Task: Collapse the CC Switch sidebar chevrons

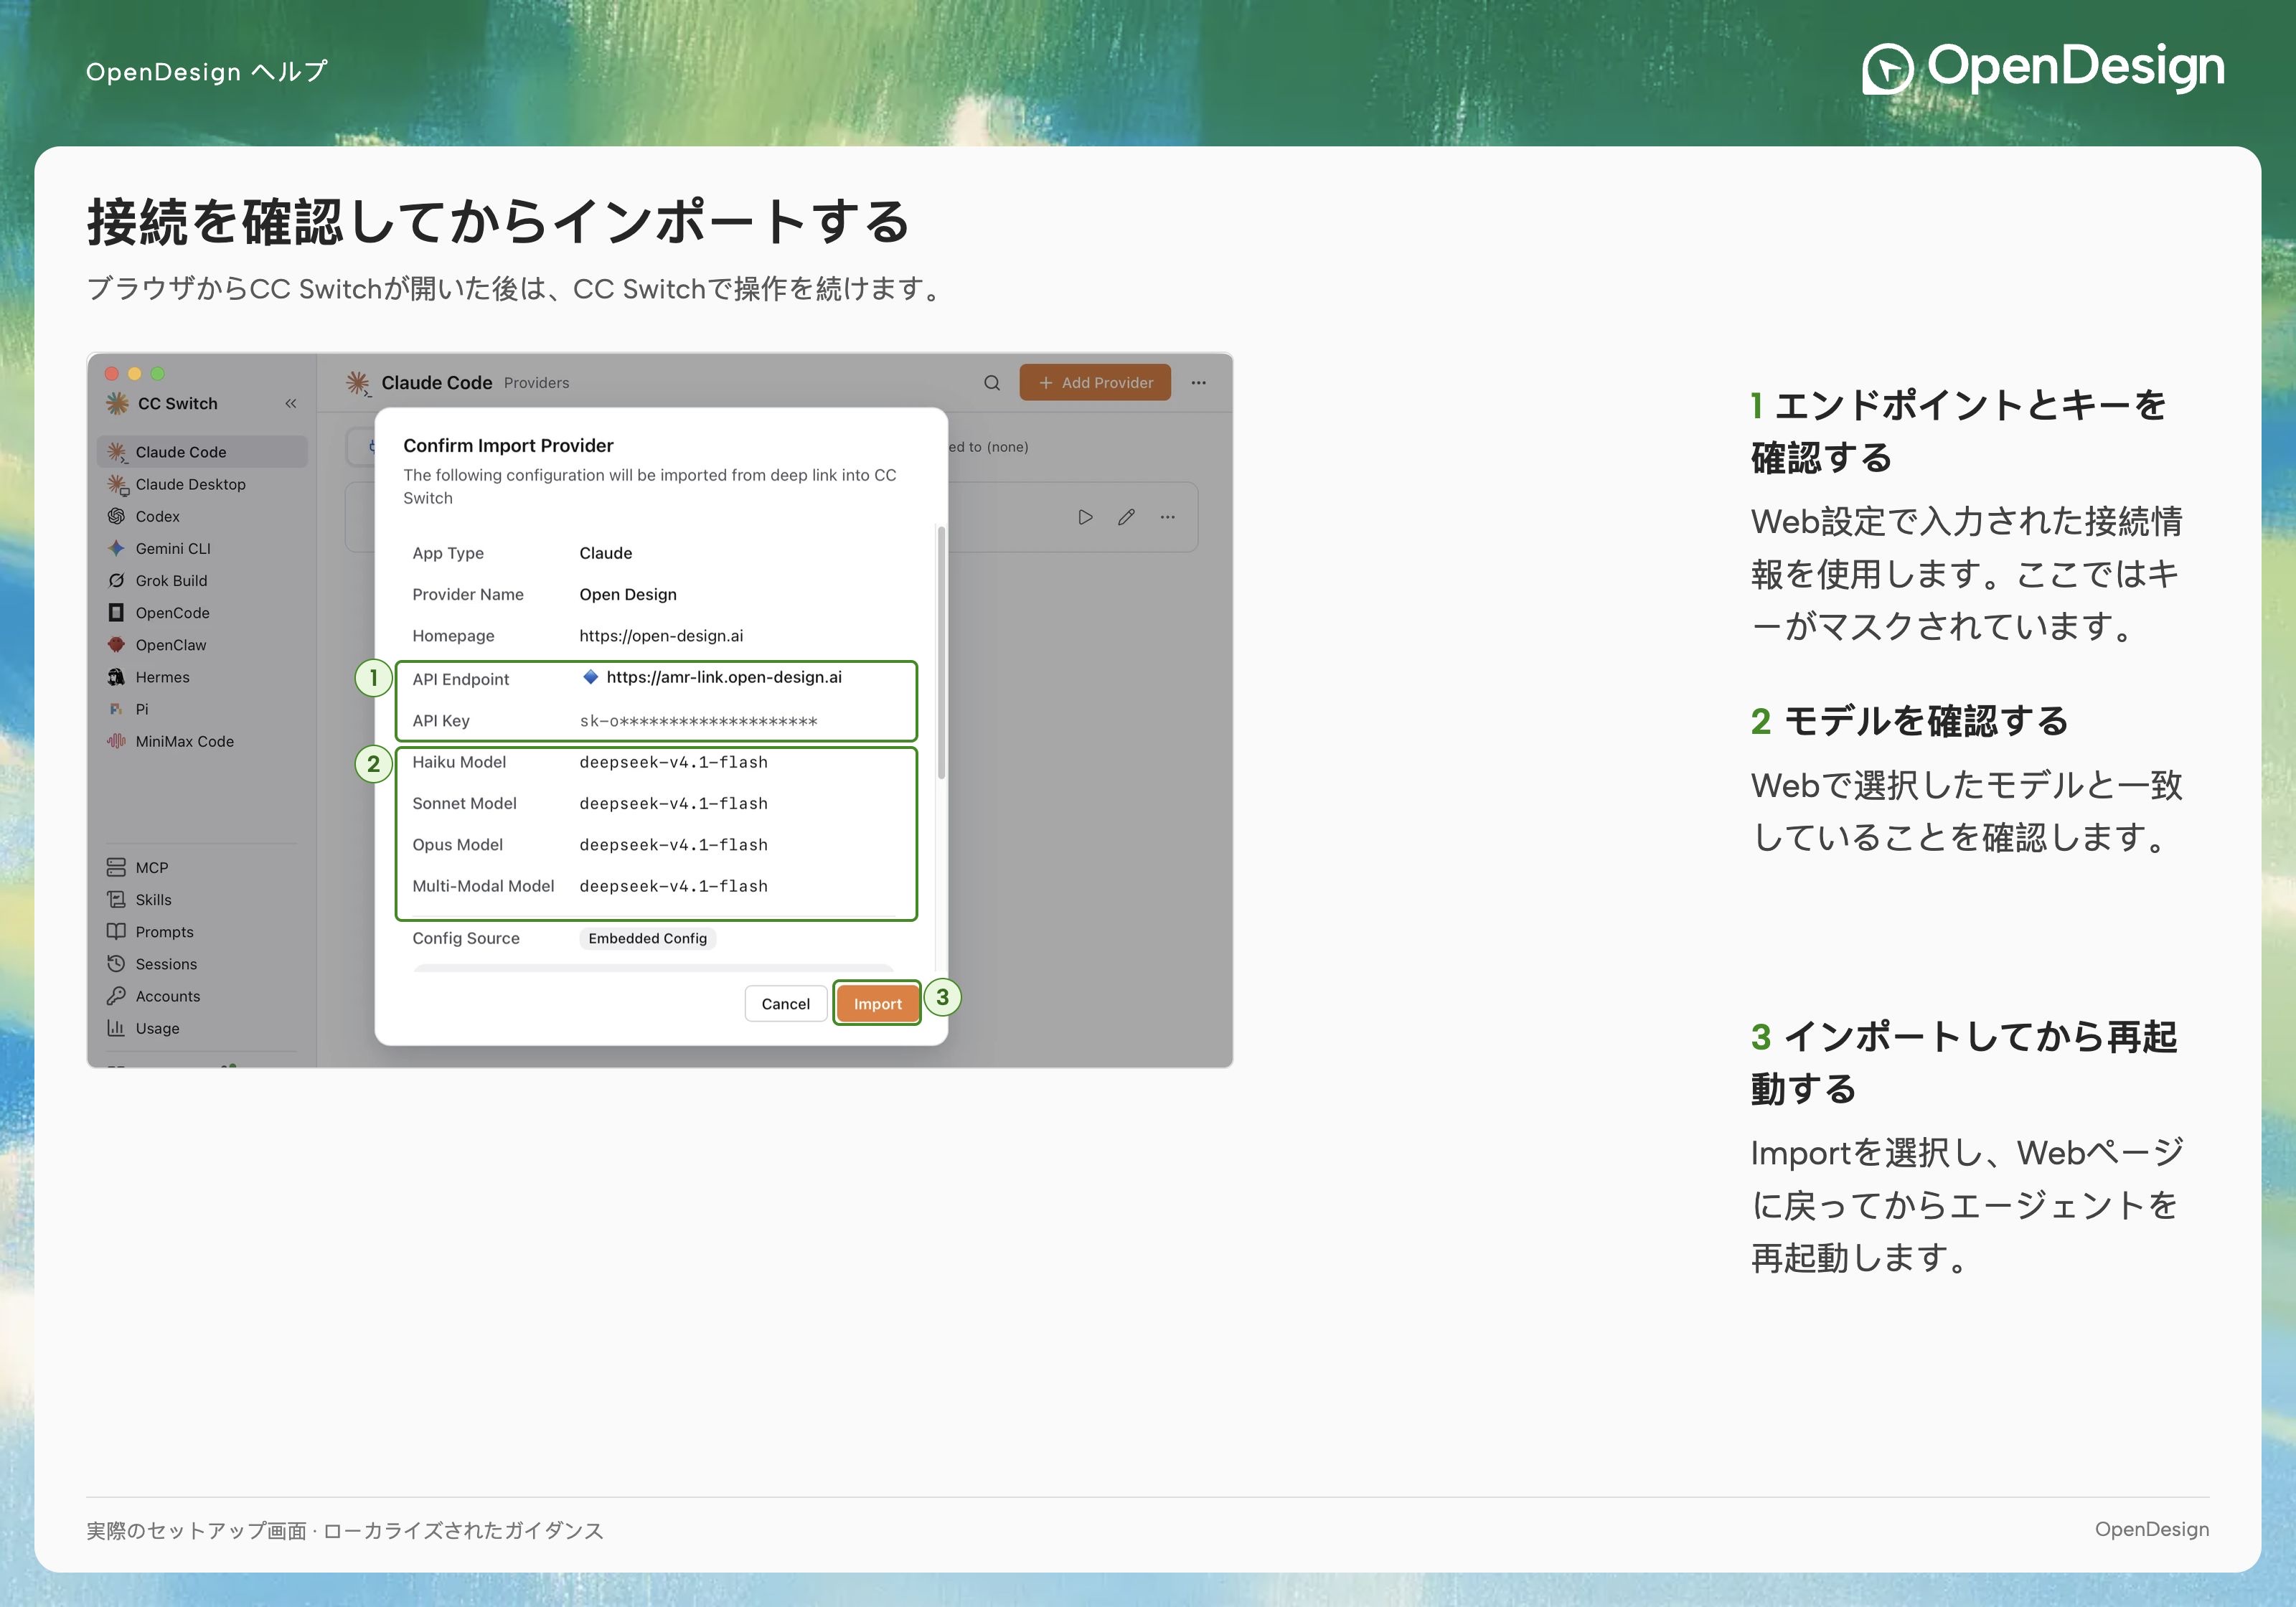Action: point(291,403)
